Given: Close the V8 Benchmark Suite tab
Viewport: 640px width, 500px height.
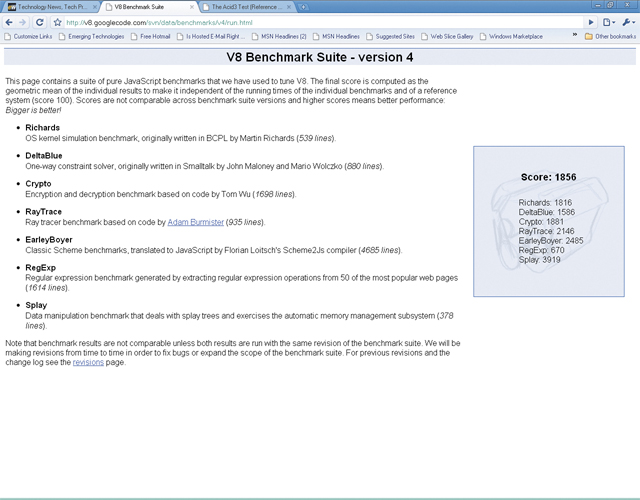Looking at the screenshot, I should (192, 7).
